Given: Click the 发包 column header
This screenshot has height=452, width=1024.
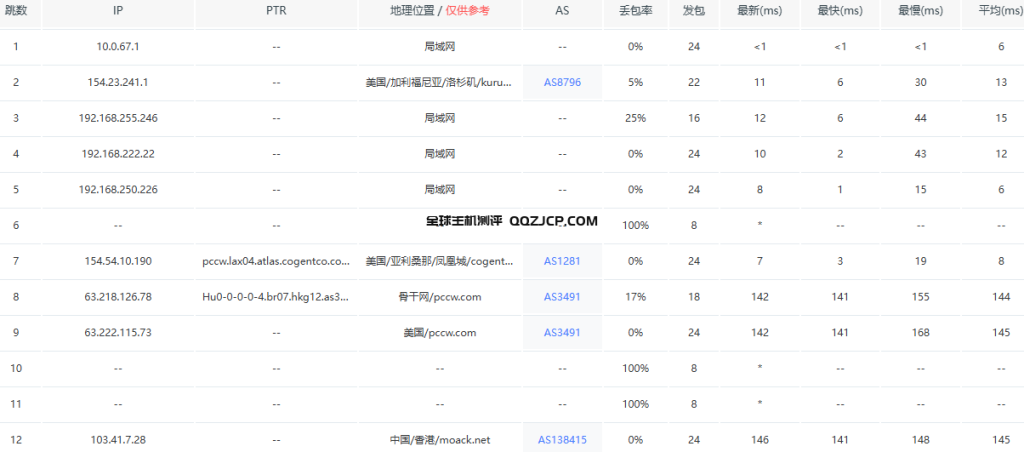Looking at the screenshot, I should point(692,10).
